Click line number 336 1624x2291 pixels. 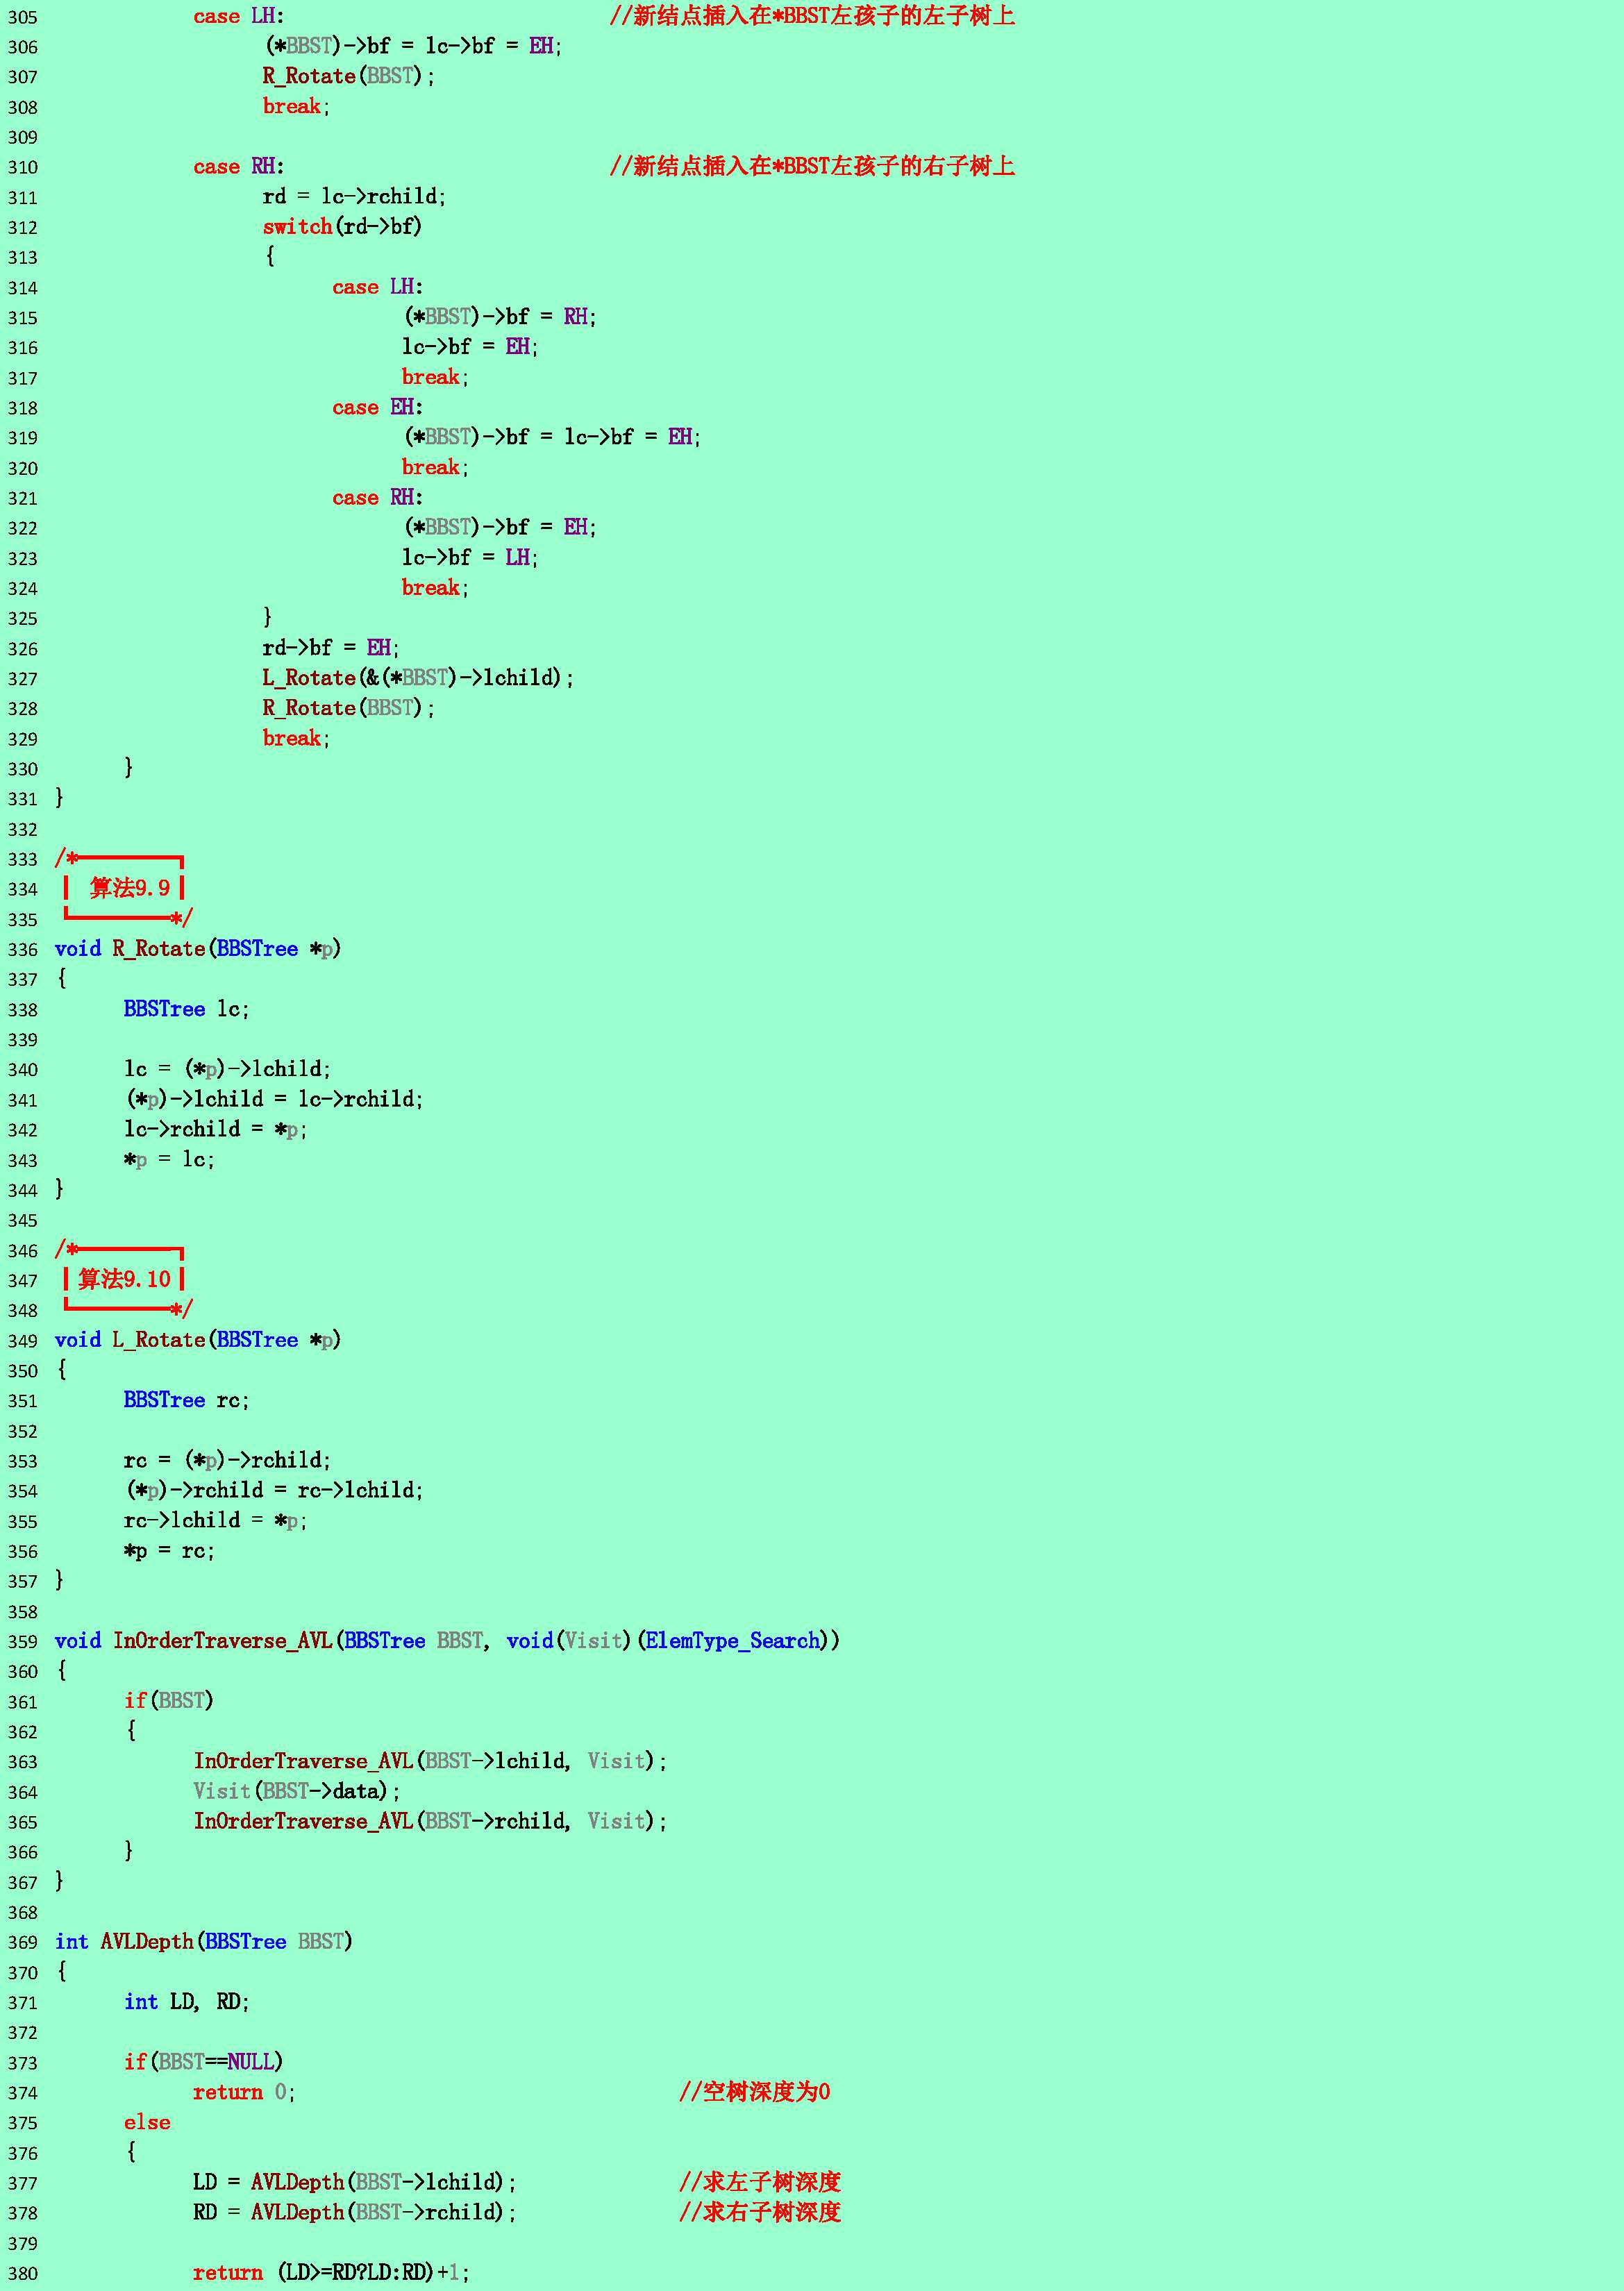click(22, 949)
